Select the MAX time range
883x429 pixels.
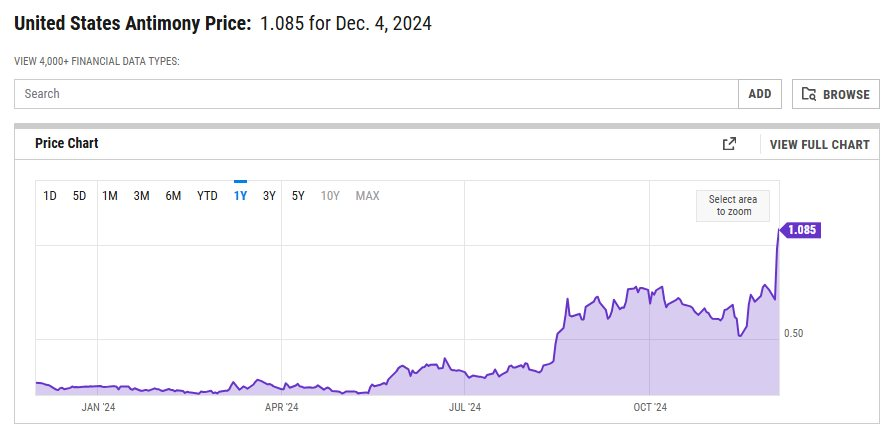click(x=367, y=196)
